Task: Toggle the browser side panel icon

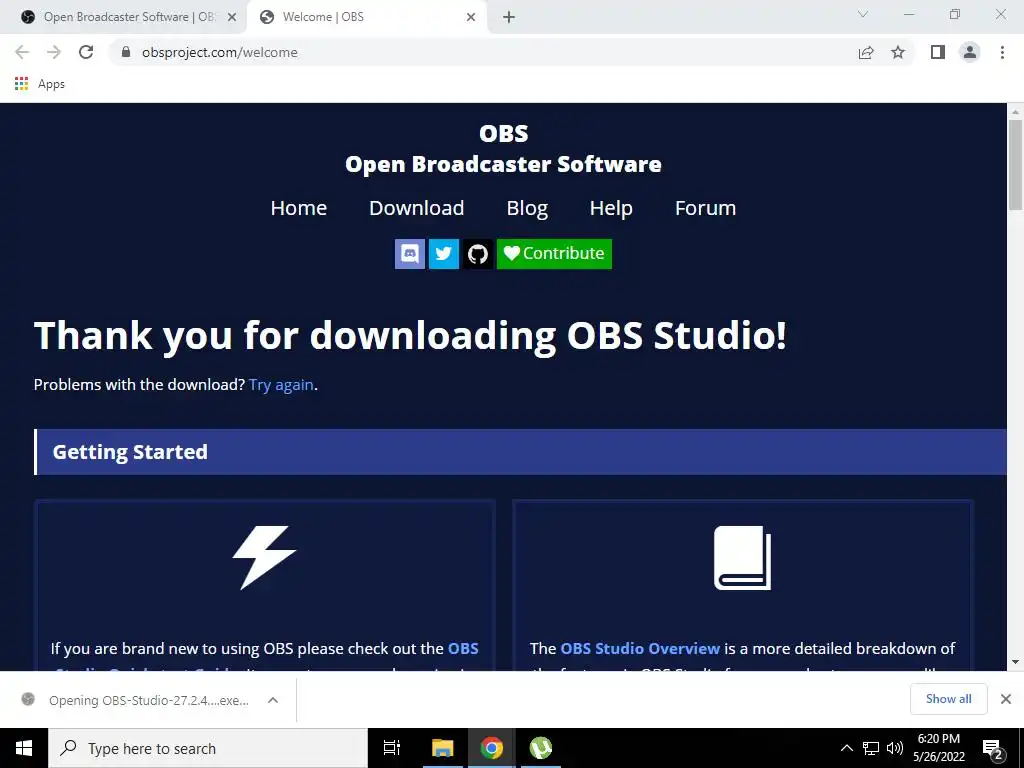Action: [938, 52]
